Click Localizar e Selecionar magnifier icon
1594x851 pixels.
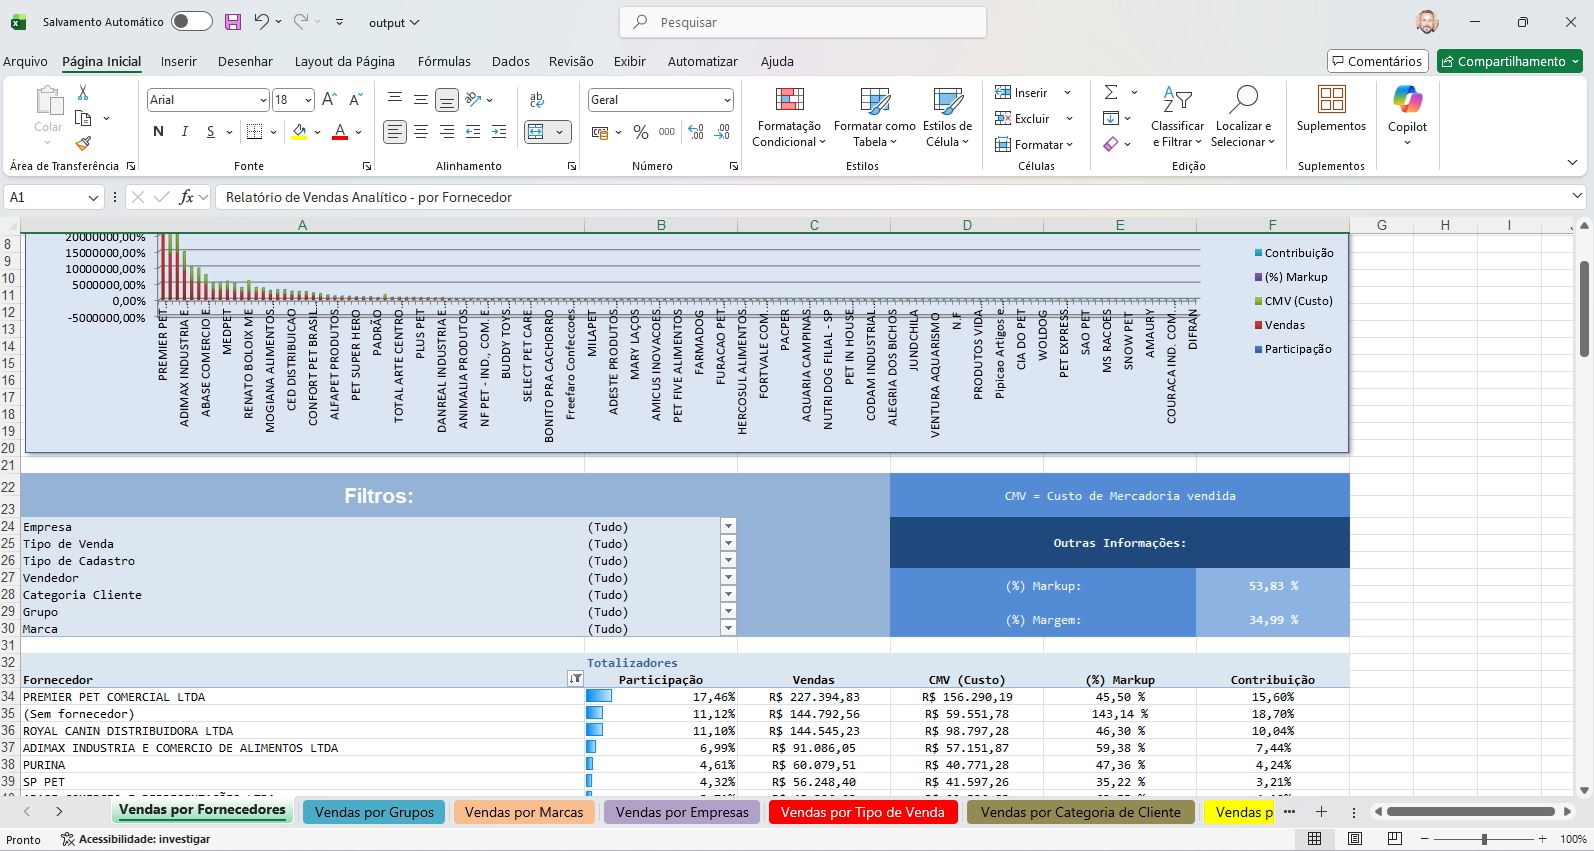tap(1243, 100)
